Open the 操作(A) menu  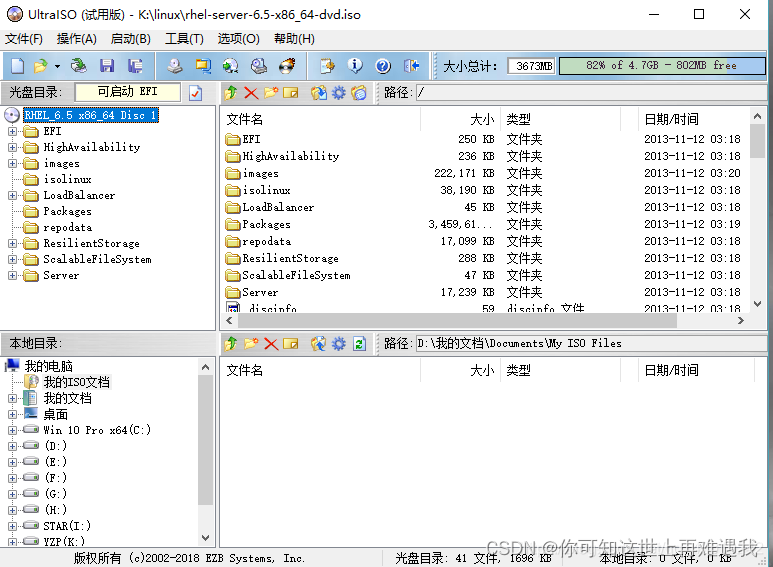click(76, 39)
